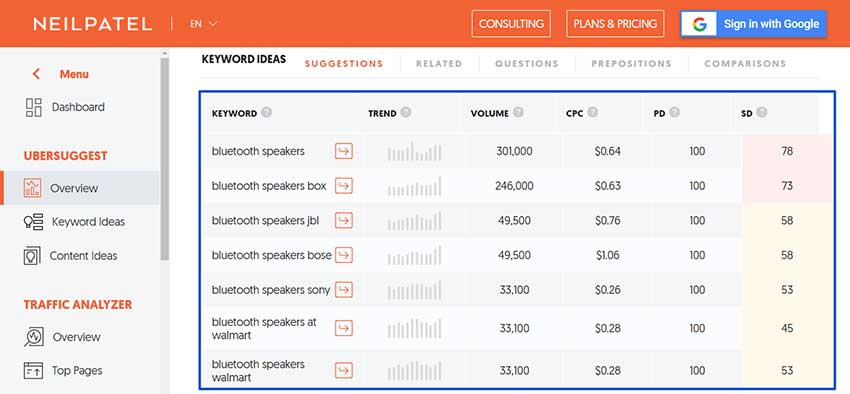
Task: Open PLANS & PRICING page
Action: pyautogui.click(x=615, y=24)
